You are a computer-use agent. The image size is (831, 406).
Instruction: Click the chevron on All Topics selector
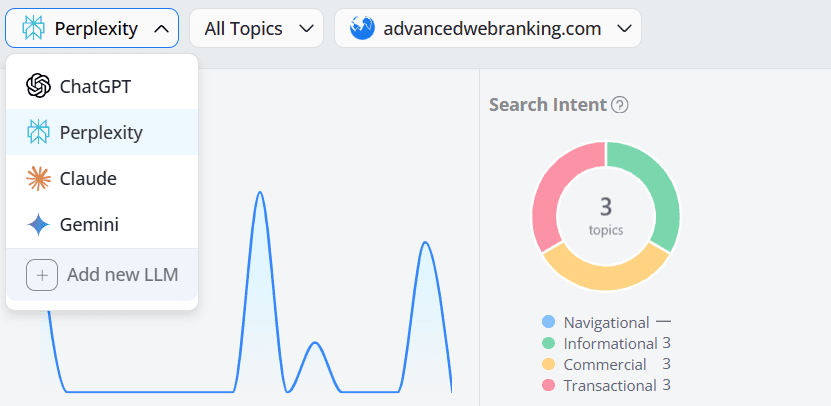click(306, 29)
